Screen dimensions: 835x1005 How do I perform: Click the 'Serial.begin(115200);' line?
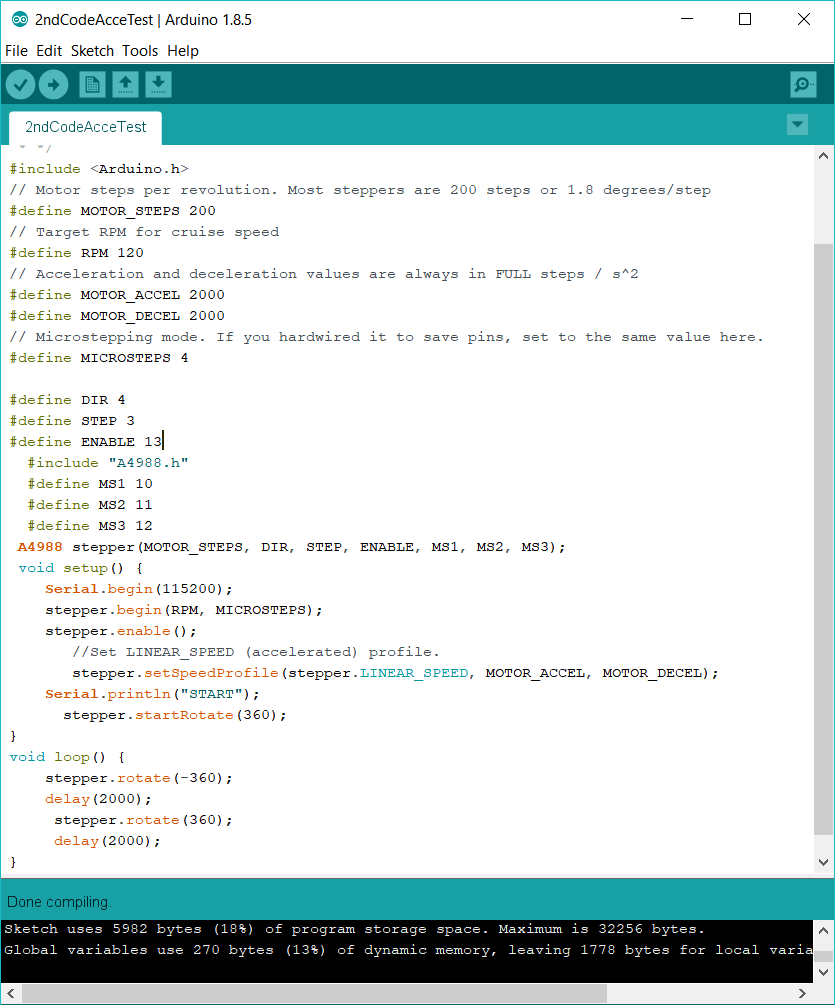tap(139, 589)
